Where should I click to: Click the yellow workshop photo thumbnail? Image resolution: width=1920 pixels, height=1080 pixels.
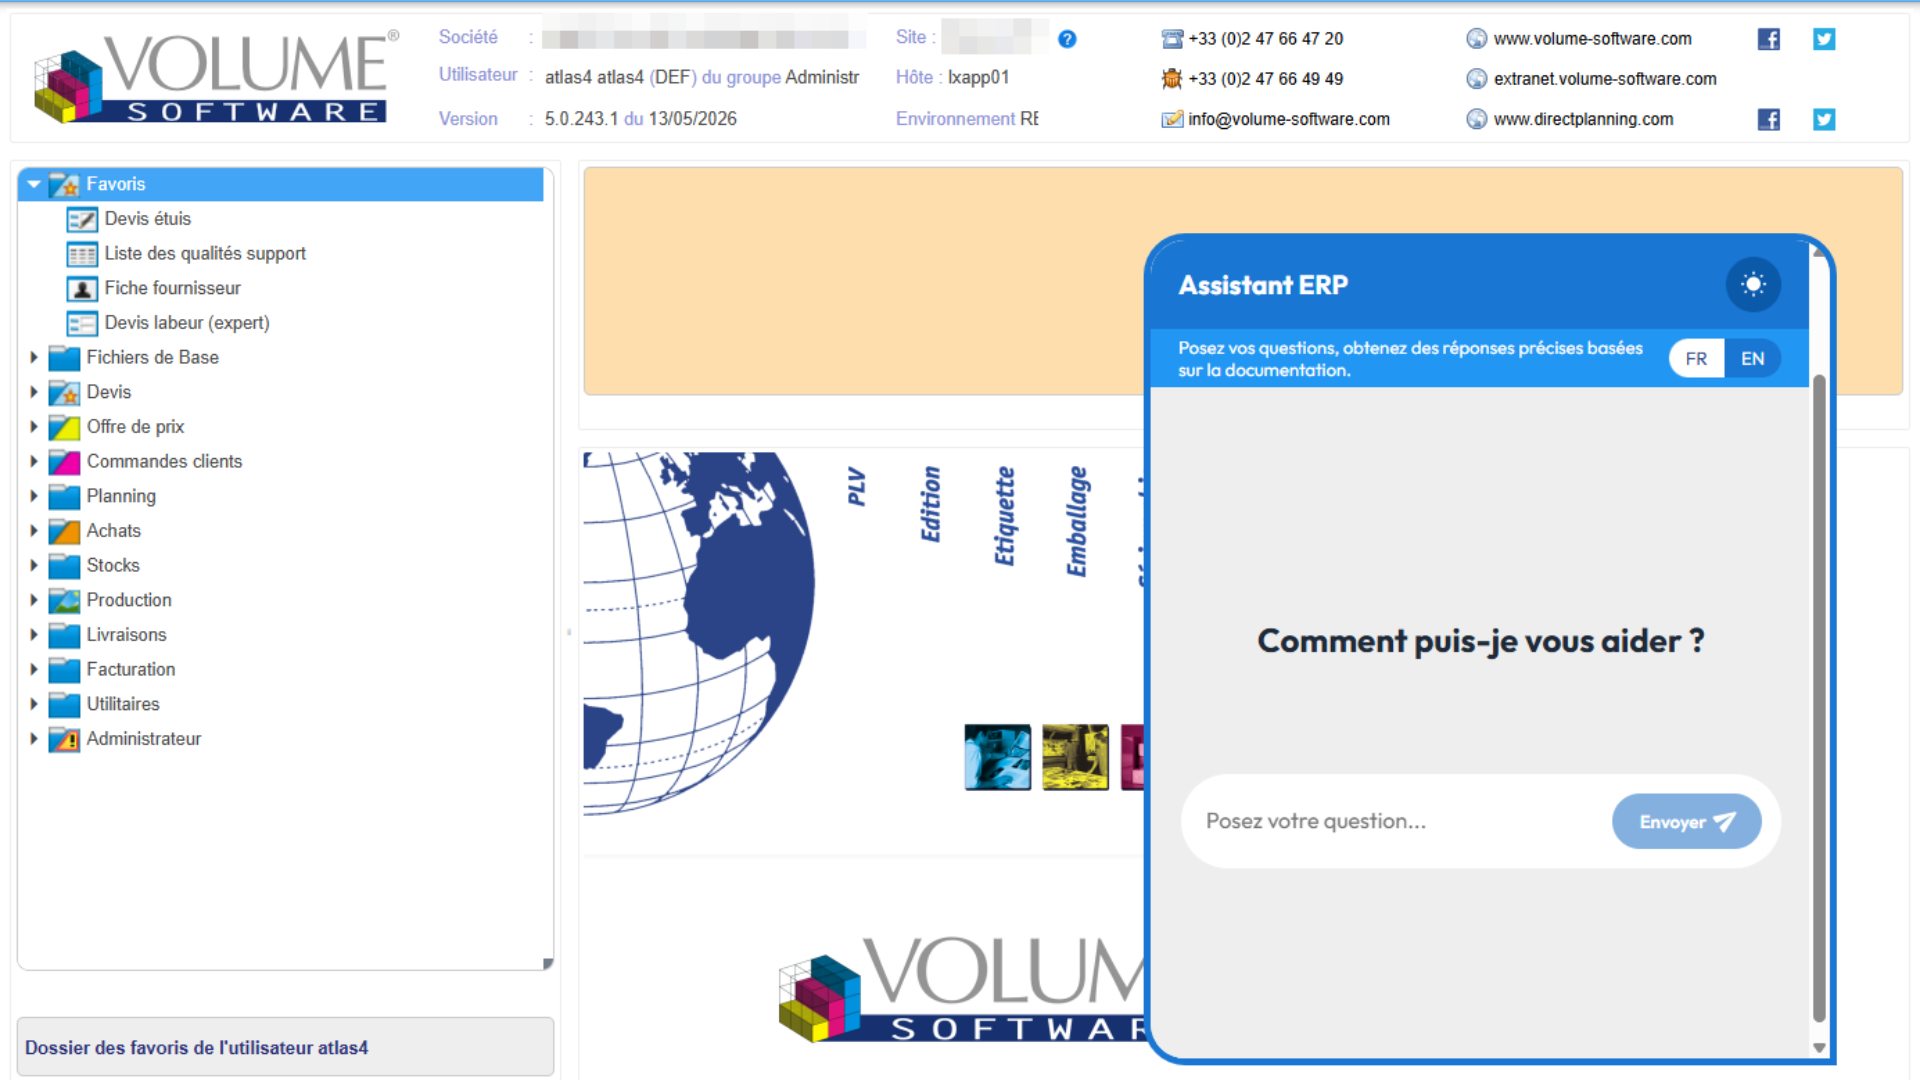pyautogui.click(x=1075, y=757)
